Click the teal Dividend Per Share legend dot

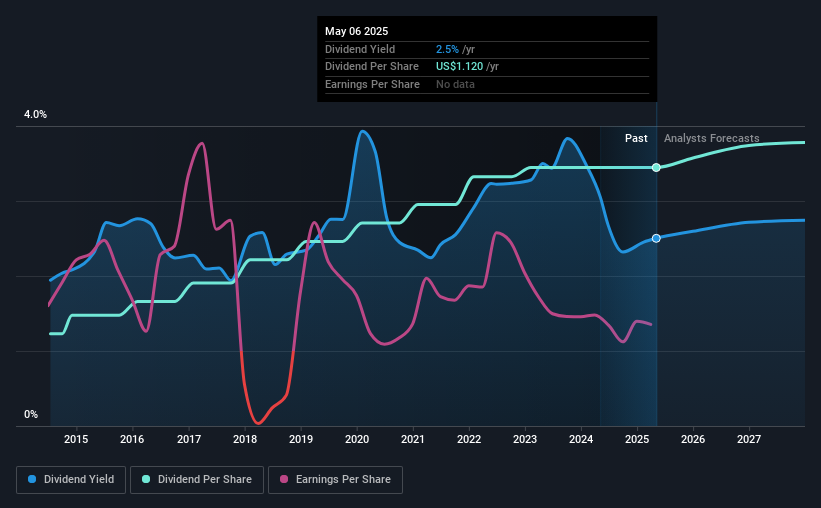pos(146,479)
